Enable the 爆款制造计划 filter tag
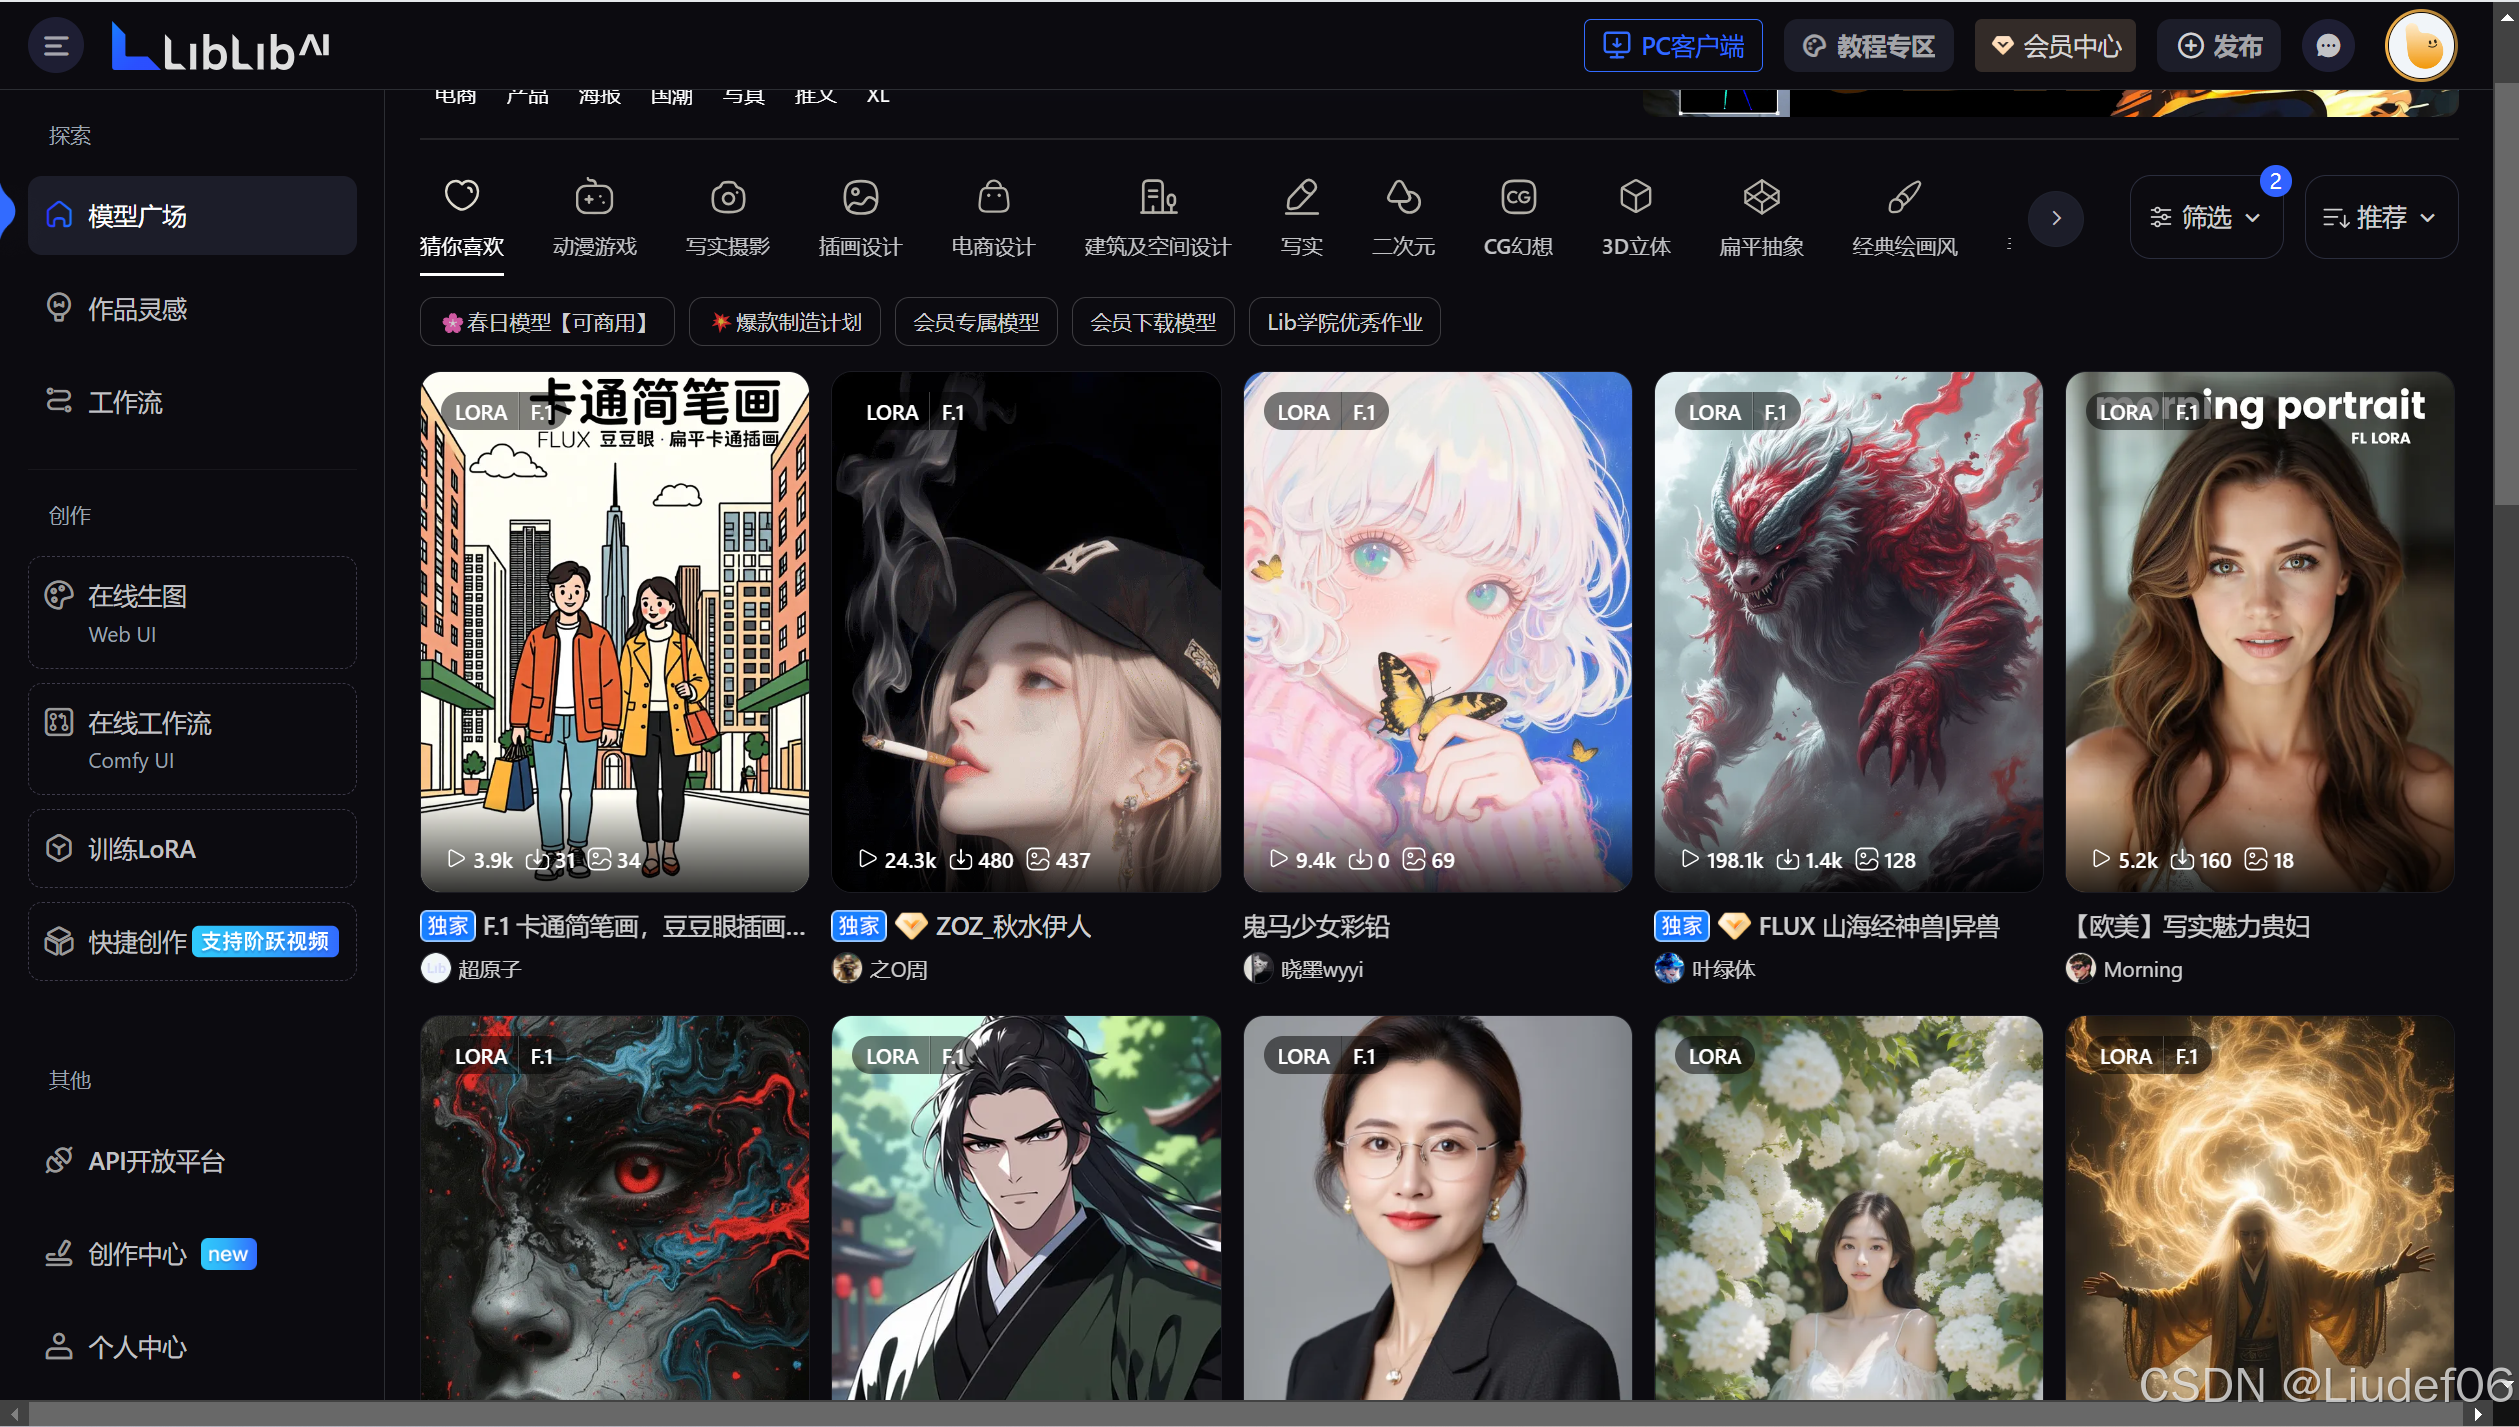Screen dimensions: 2519x1427 [x=785, y=322]
